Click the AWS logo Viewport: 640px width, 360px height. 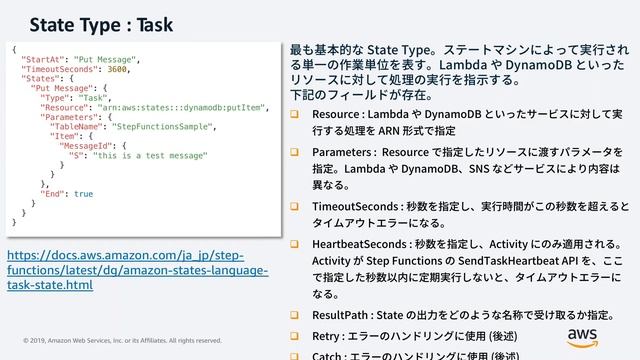[582, 339]
